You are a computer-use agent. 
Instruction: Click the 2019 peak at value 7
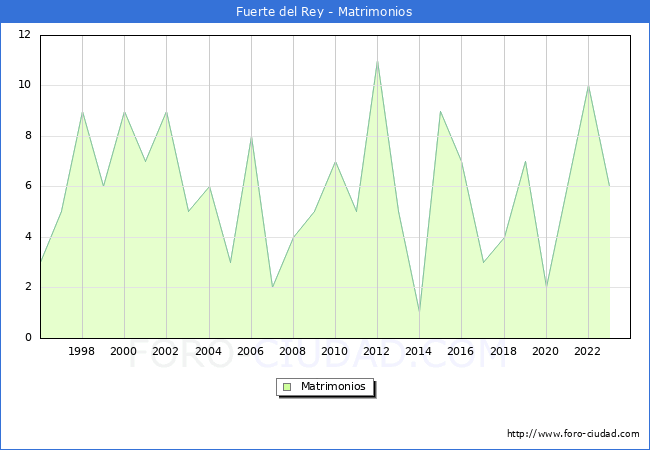(x=525, y=161)
